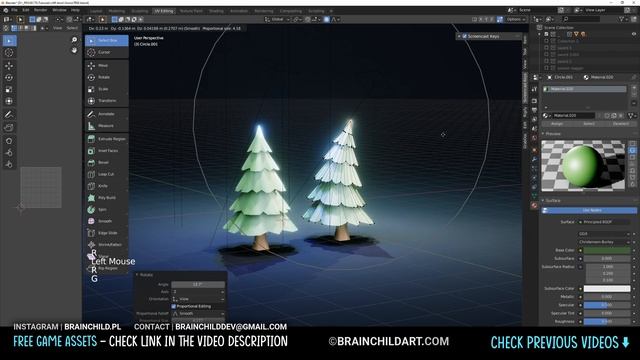Select the Loop Cut tool
This screenshot has height=360, width=640.
(x=107, y=174)
